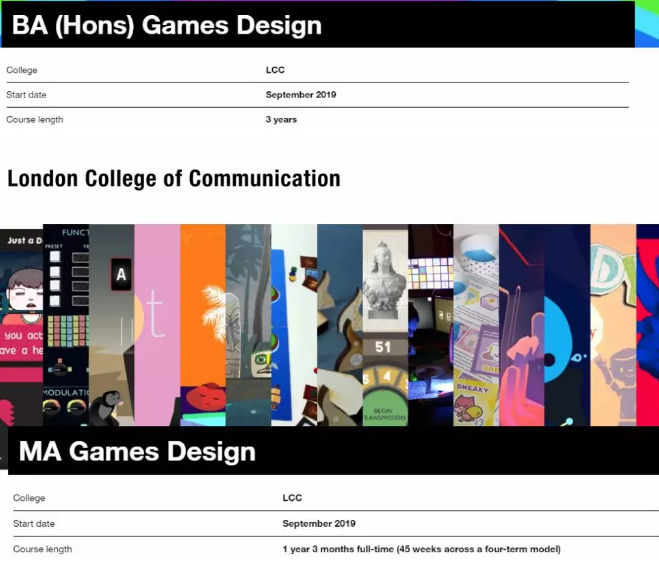Viewport: 659px width, 562px height.
Task: Select the '3 years' course length value
Action: pyautogui.click(x=281, y=119)
